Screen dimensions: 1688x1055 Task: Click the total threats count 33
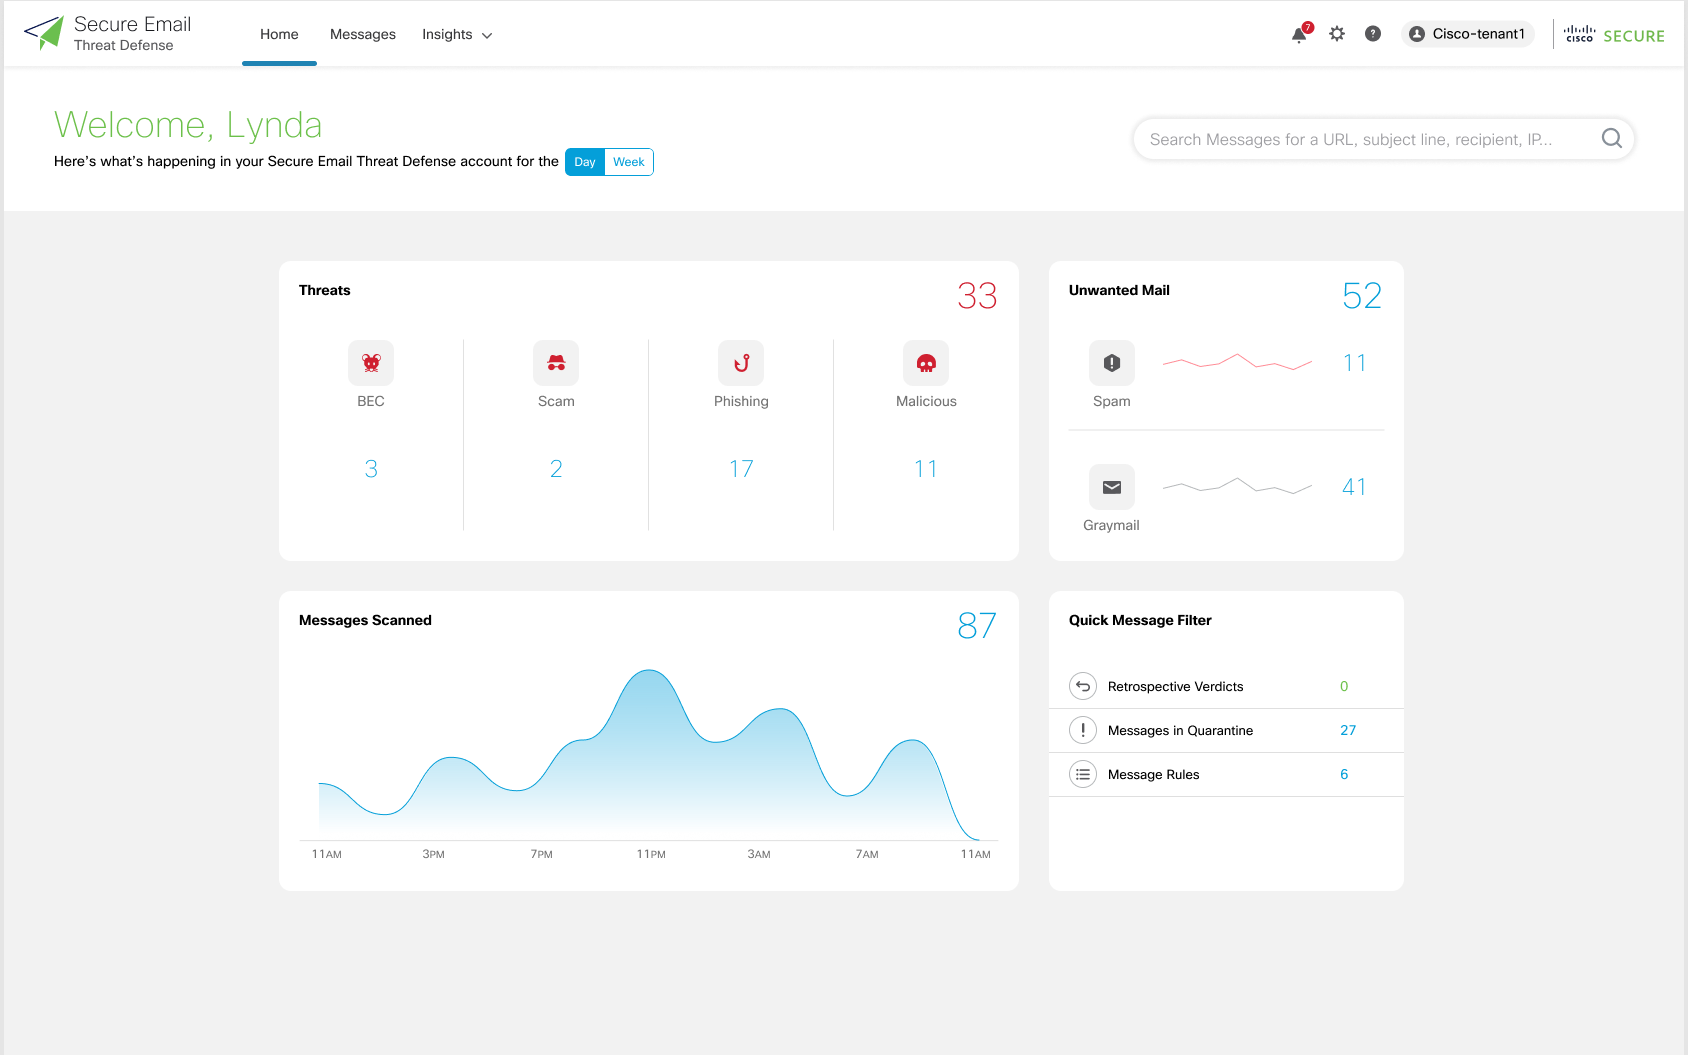[x=977, y=296]
